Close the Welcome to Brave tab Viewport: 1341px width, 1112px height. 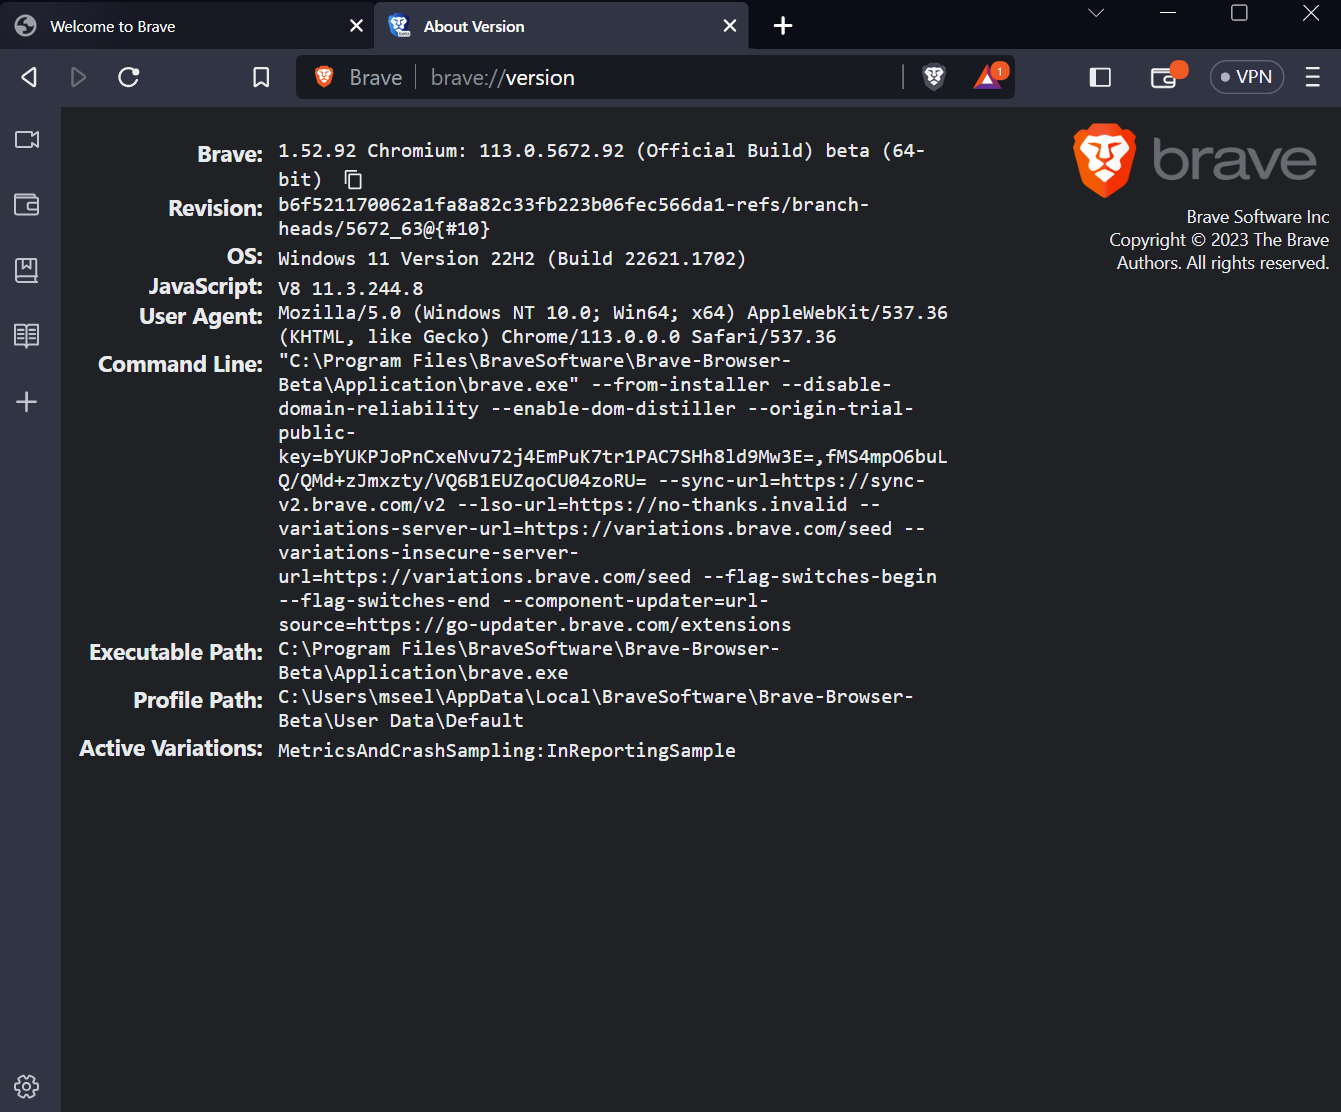pos(356,26)
